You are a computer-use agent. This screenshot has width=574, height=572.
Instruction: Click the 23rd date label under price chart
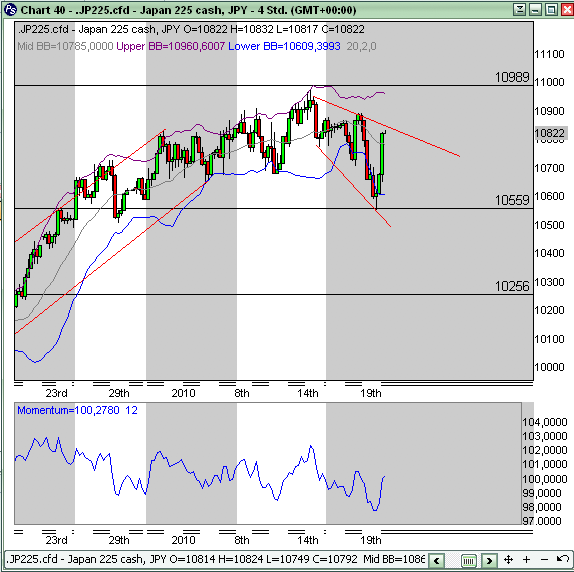pos(56,393)
